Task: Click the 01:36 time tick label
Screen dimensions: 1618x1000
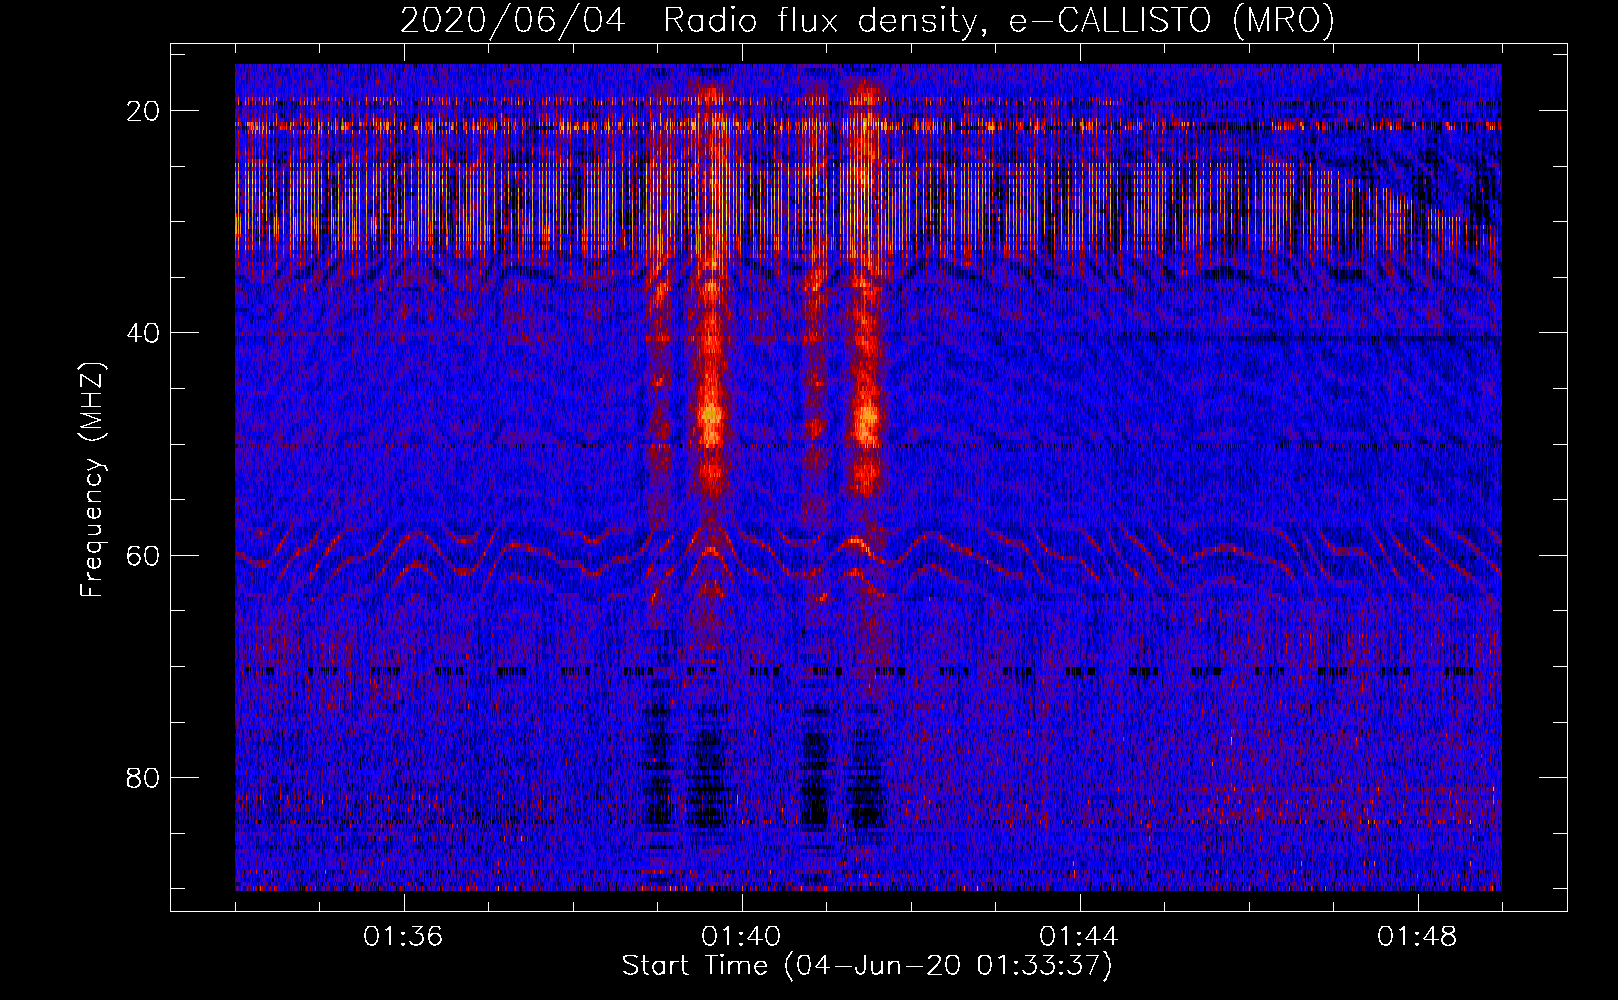Action: pos(404,937)
